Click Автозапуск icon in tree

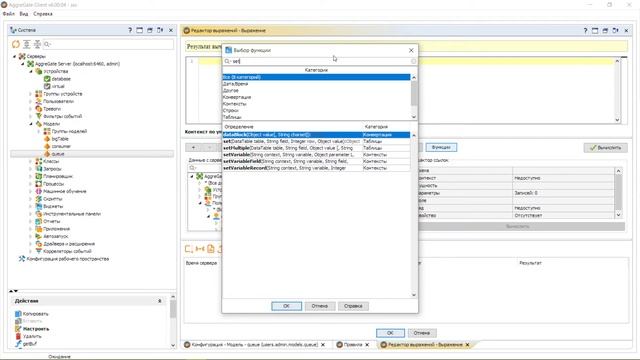tap(39, 236)
